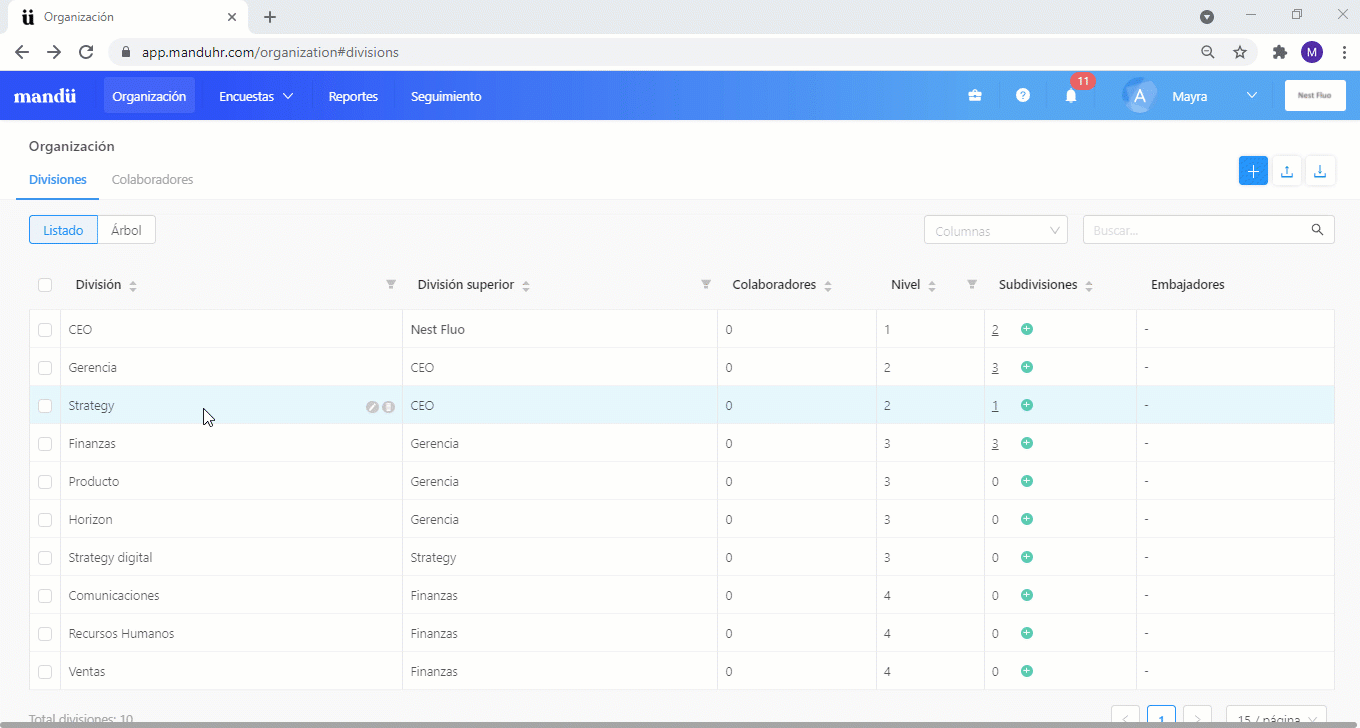1360x728 pixels.
Task: Open Strategy's 1 subdivision link
Action: pyautogui.click(x=995, y=406)
